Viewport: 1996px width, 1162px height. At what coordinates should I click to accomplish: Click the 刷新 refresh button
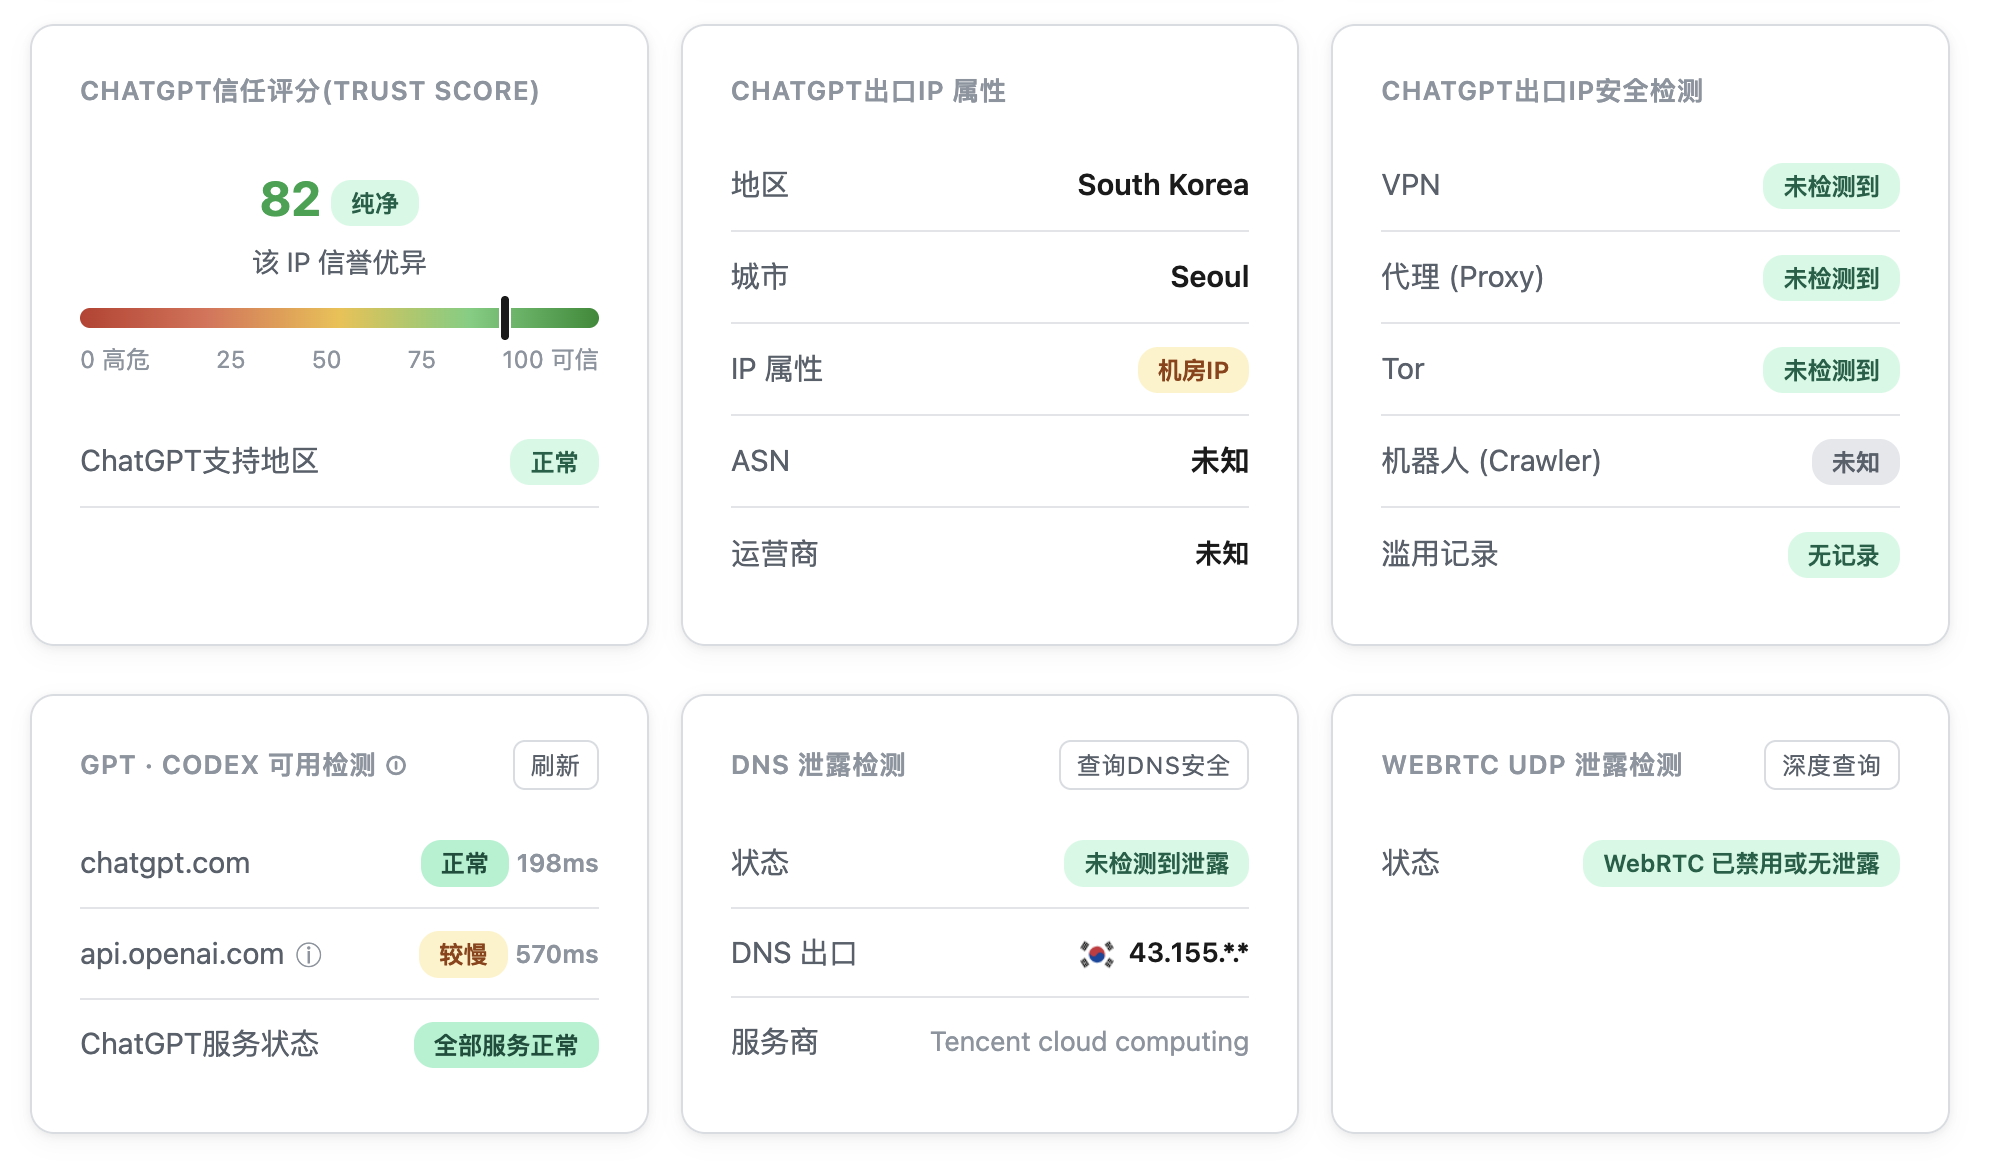click(x=556, y=765)
